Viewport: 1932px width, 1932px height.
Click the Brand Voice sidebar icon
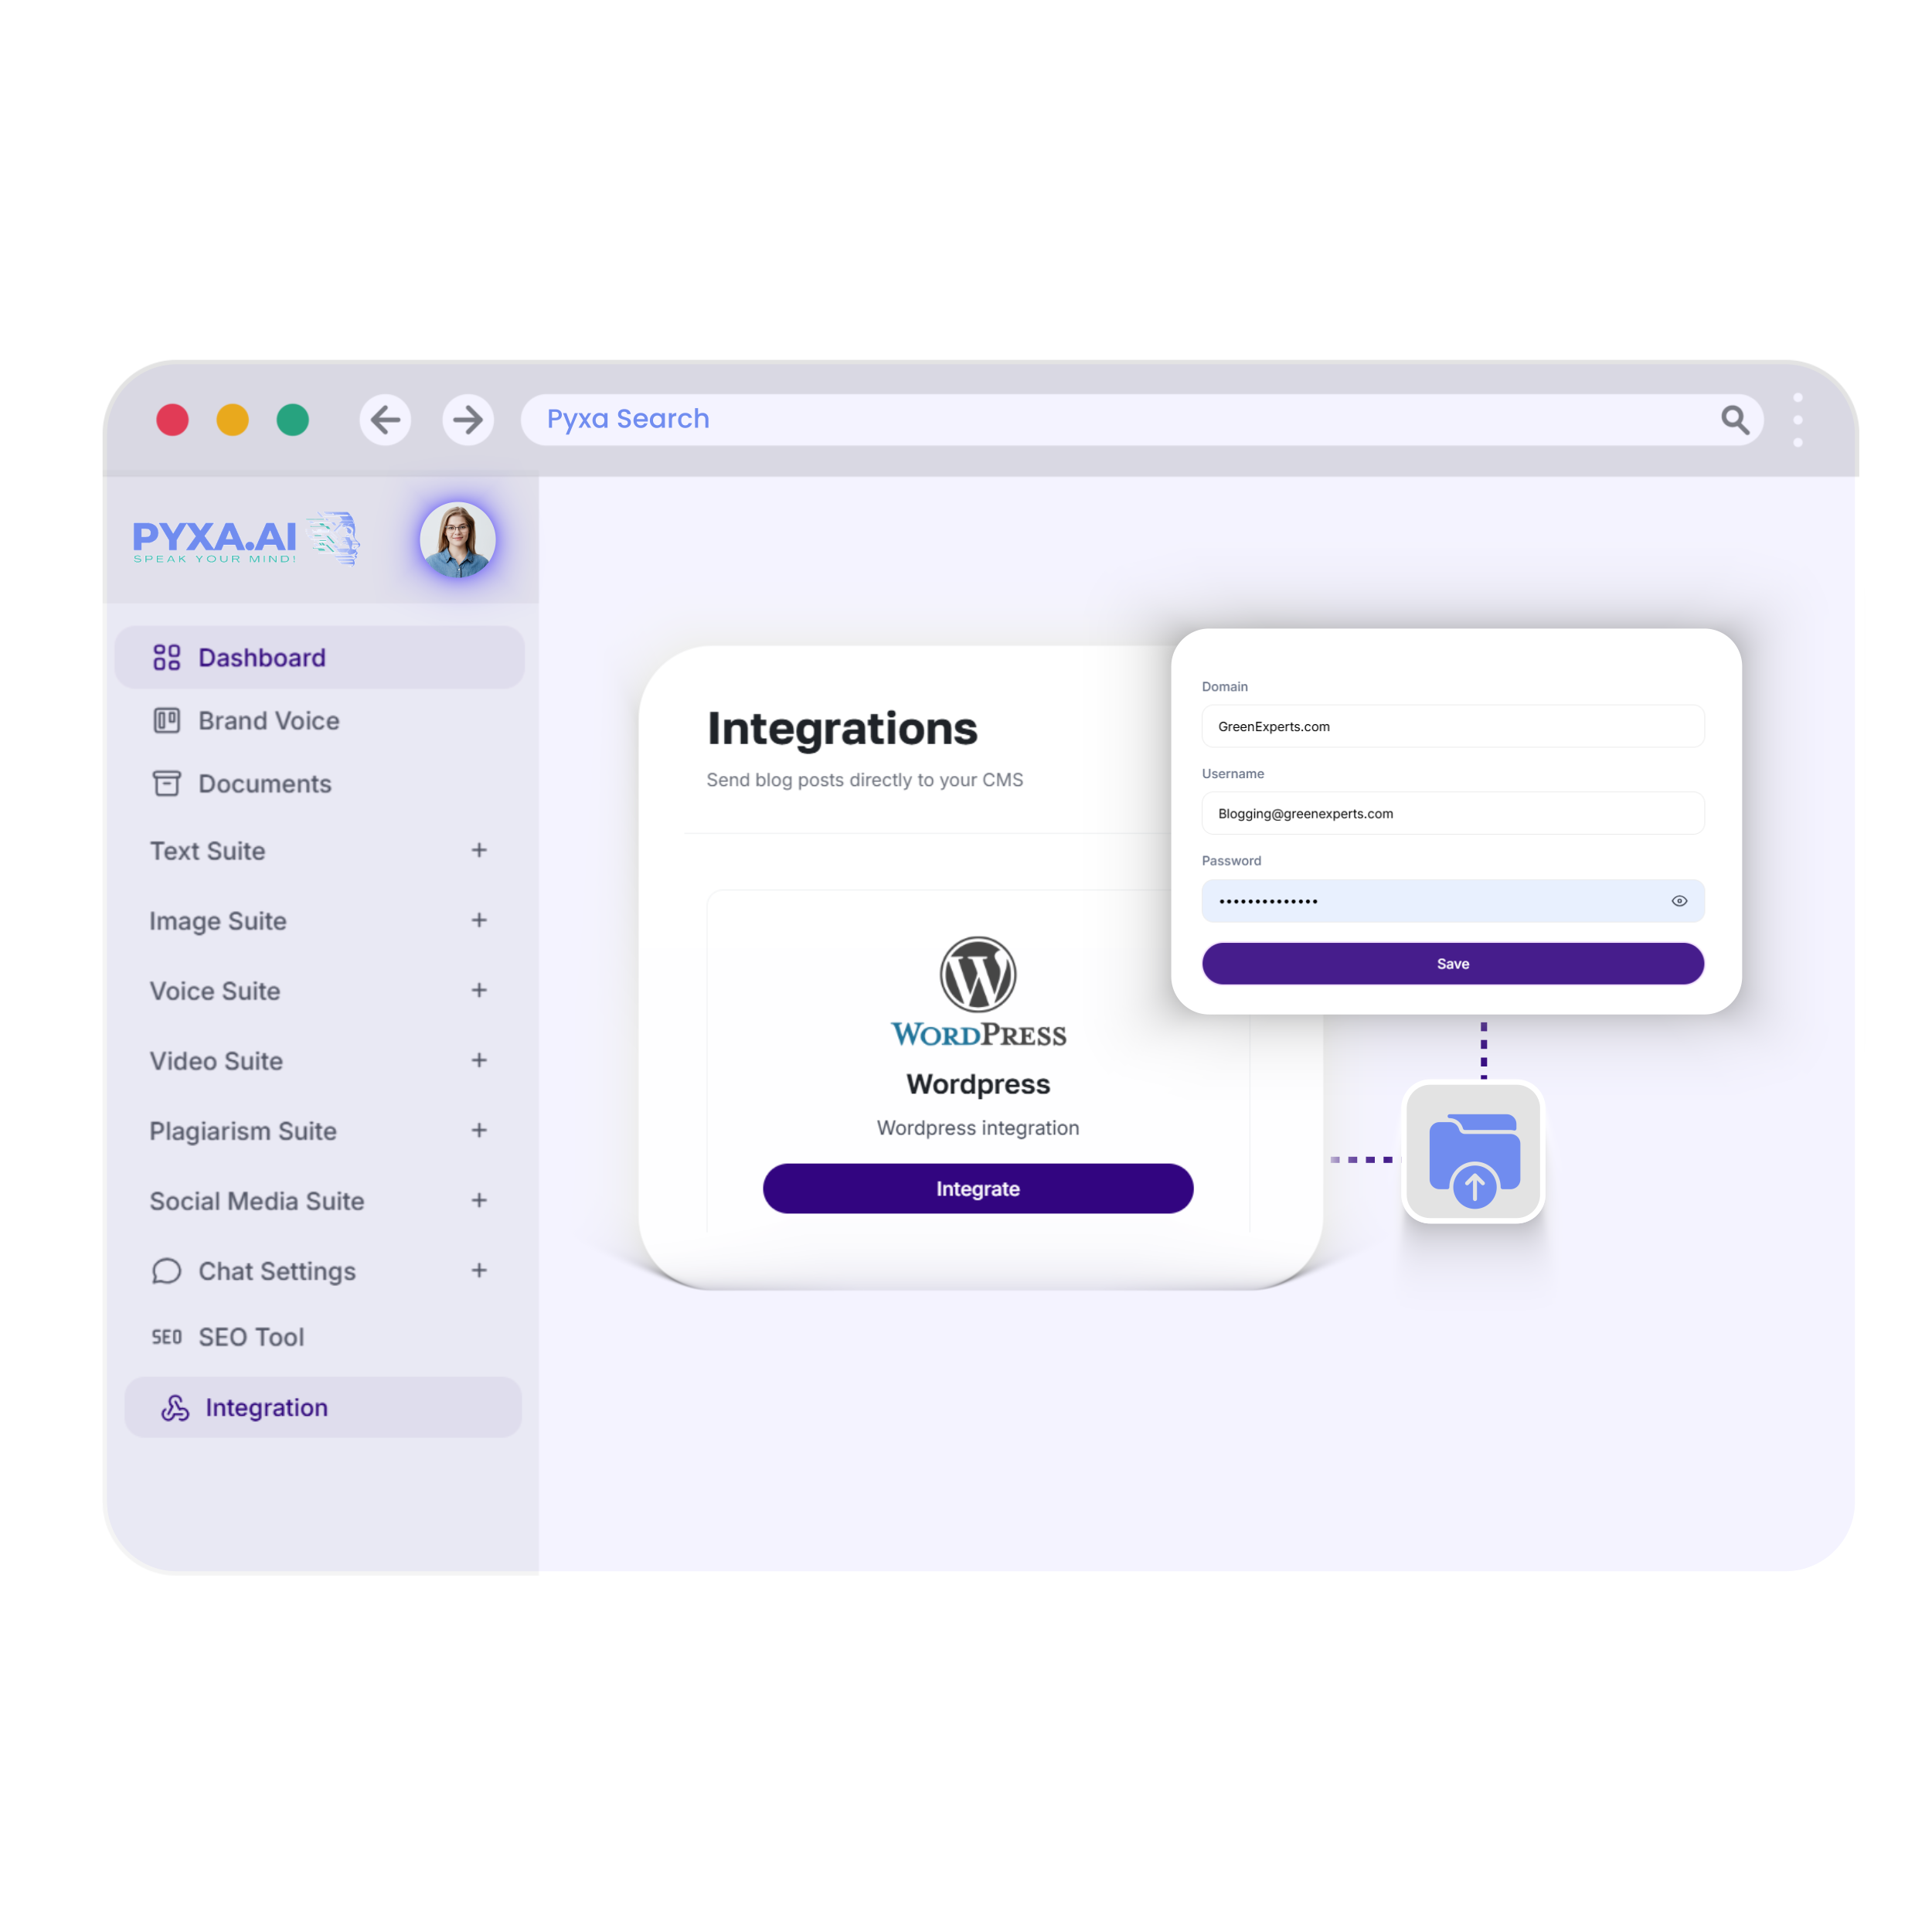[172, 720]
